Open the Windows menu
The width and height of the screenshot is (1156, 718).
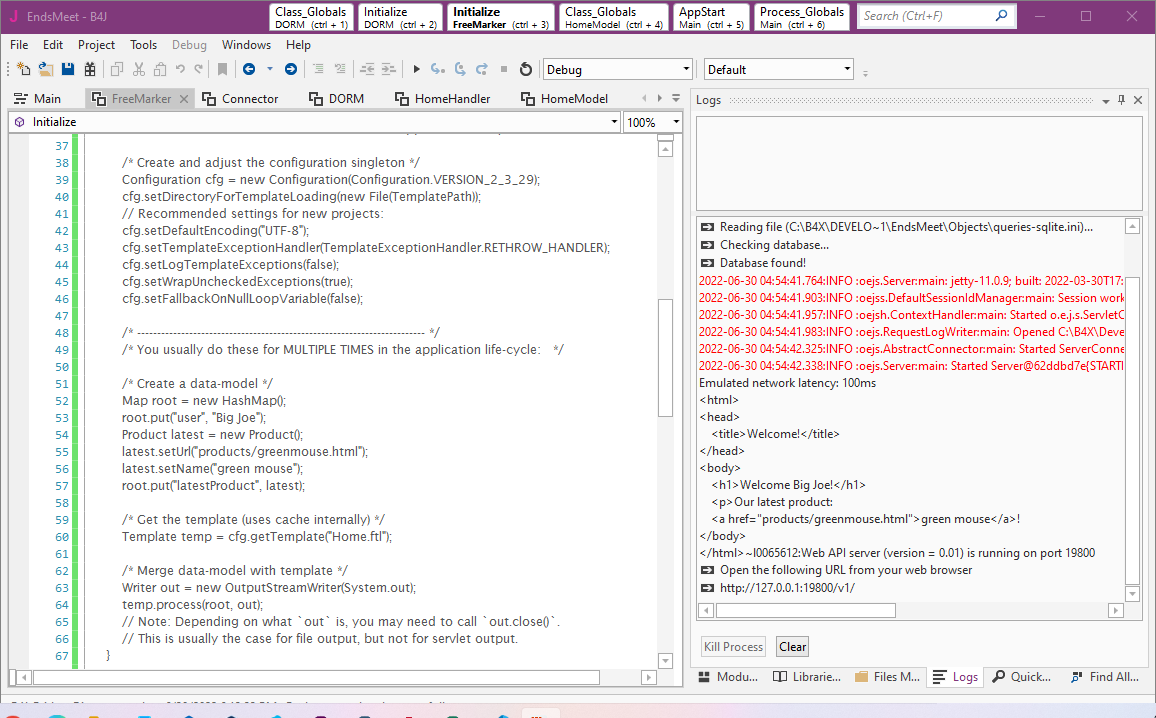click(246, 45)
